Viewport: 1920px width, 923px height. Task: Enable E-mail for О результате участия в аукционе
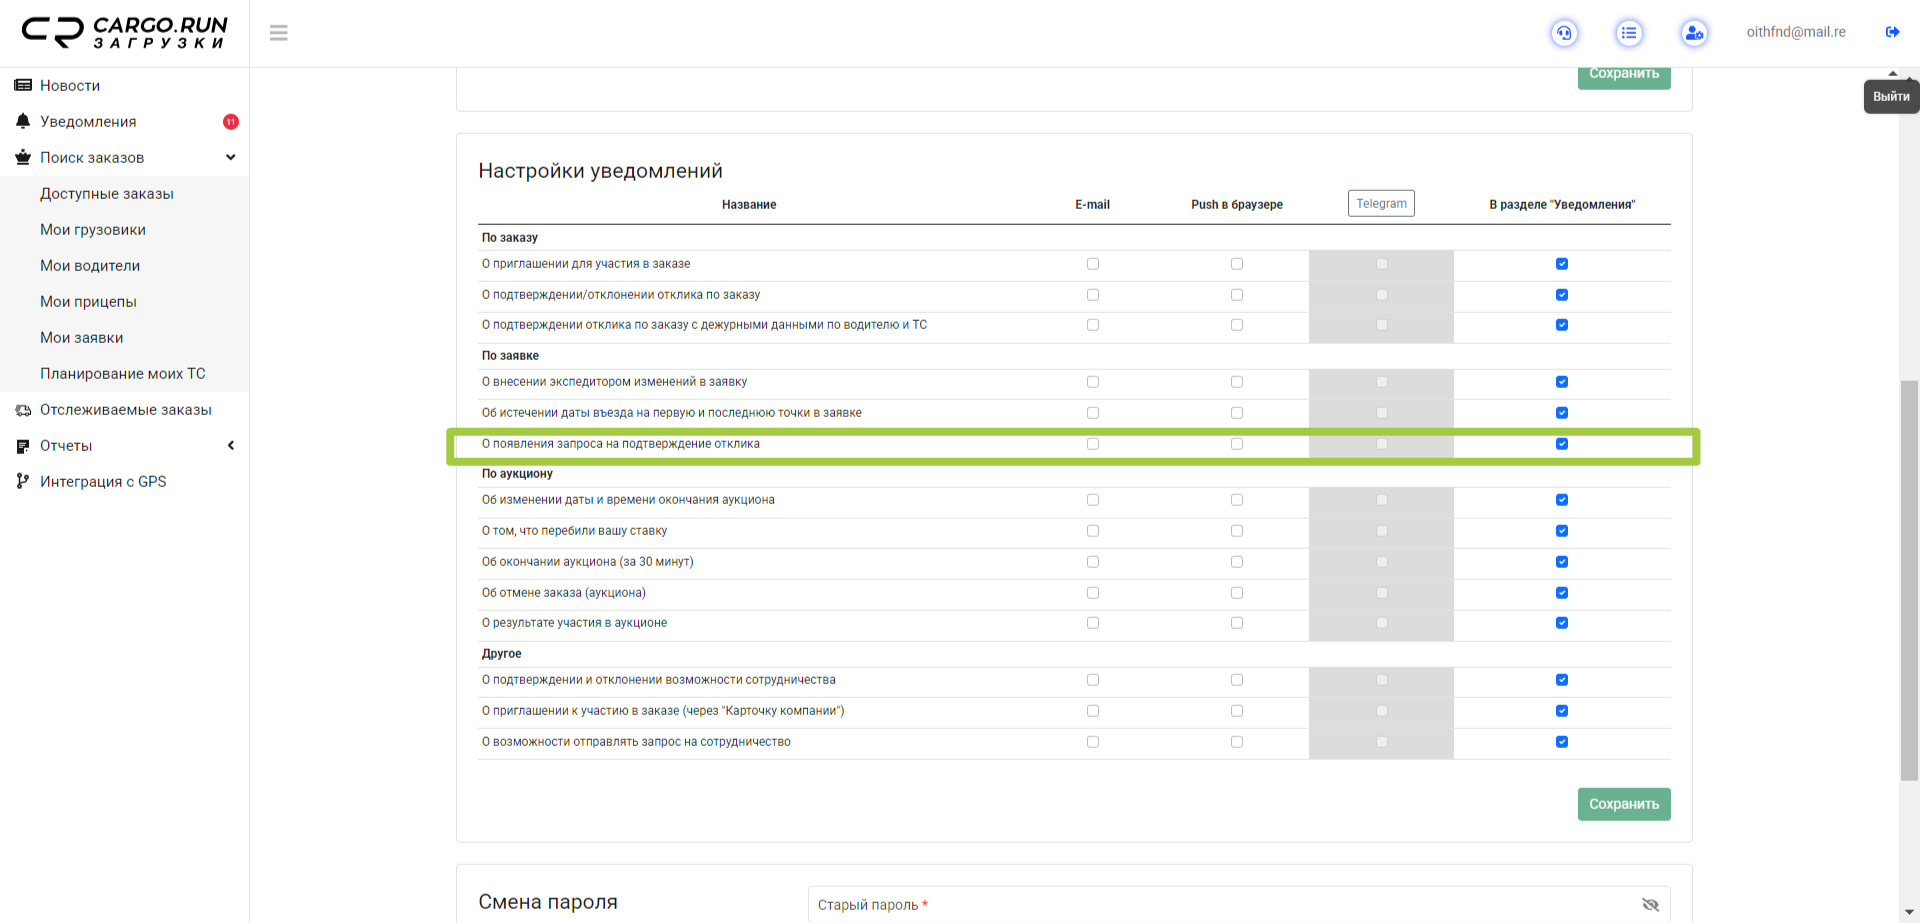[x=1093, y=623]
